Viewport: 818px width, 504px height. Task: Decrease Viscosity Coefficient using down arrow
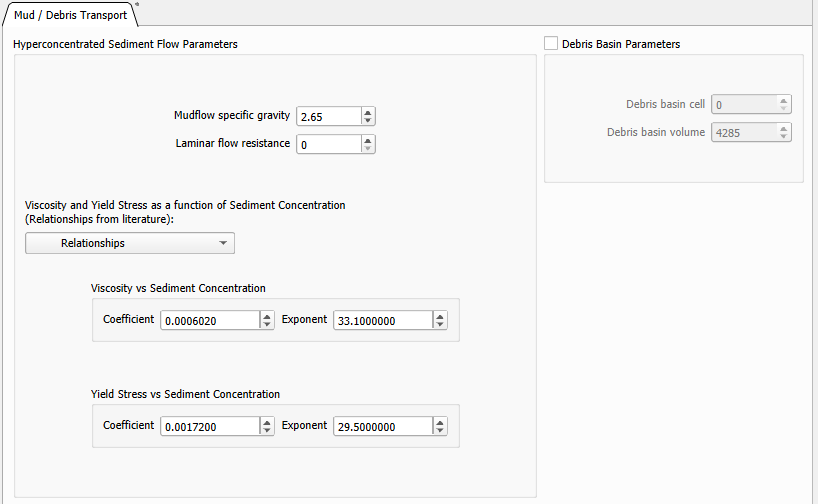point(267,324)
